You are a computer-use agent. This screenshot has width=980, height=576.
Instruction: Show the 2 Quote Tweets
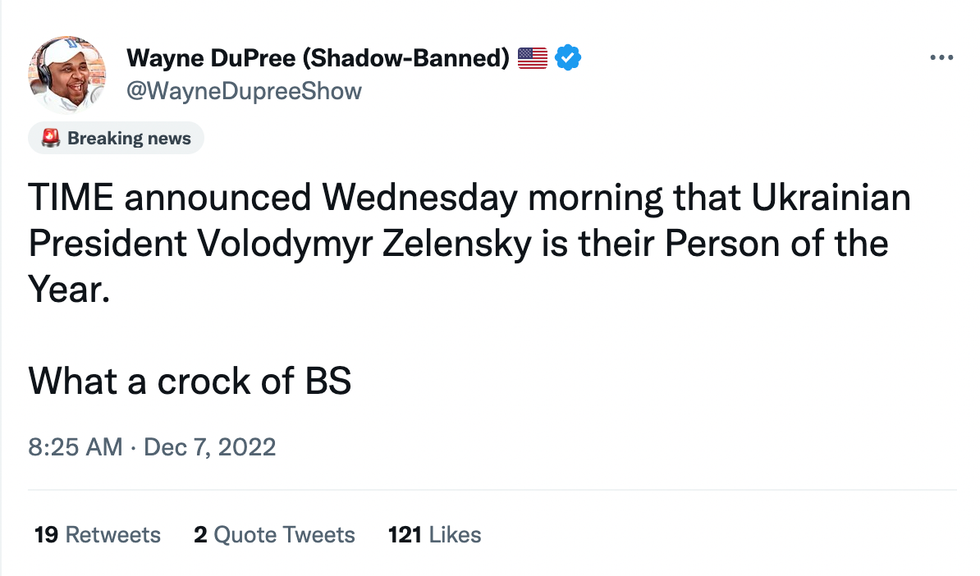tap(274, 535)
